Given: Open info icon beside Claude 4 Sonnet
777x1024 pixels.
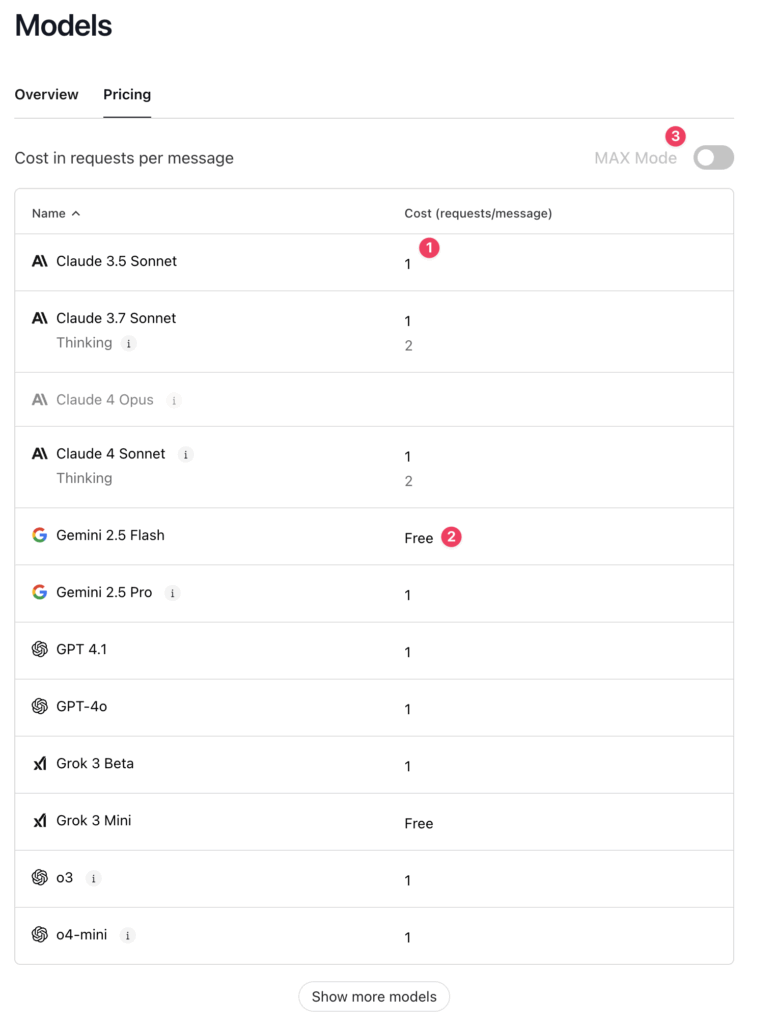Looking at the screenshot, I should coord(185,455).
